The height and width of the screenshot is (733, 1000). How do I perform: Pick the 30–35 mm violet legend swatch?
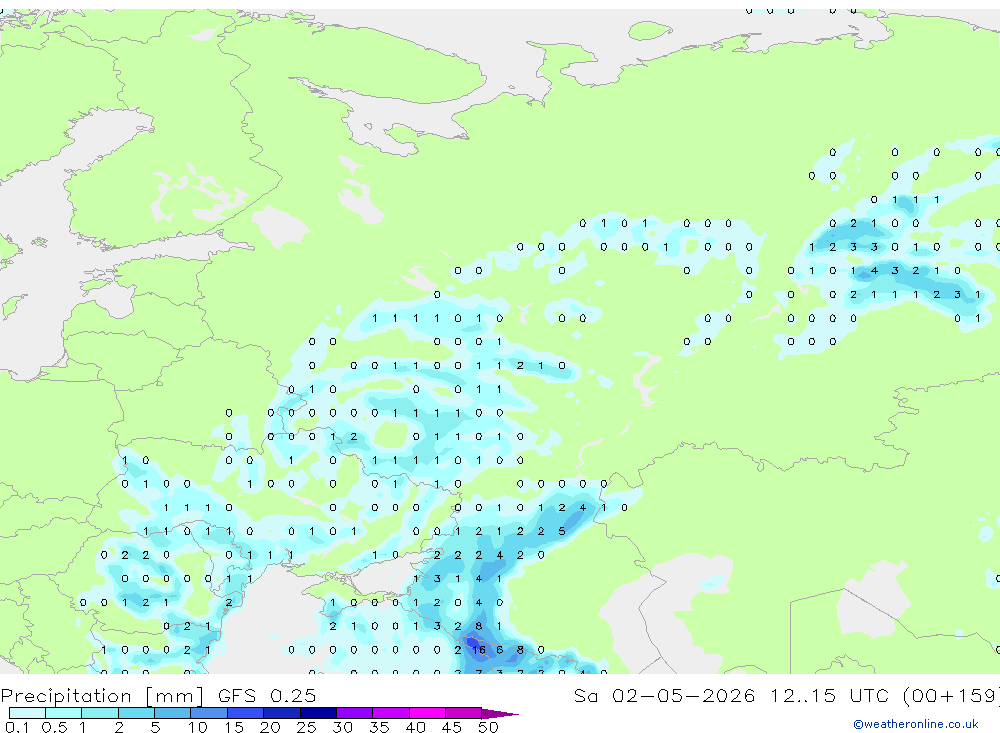(354, 713)
